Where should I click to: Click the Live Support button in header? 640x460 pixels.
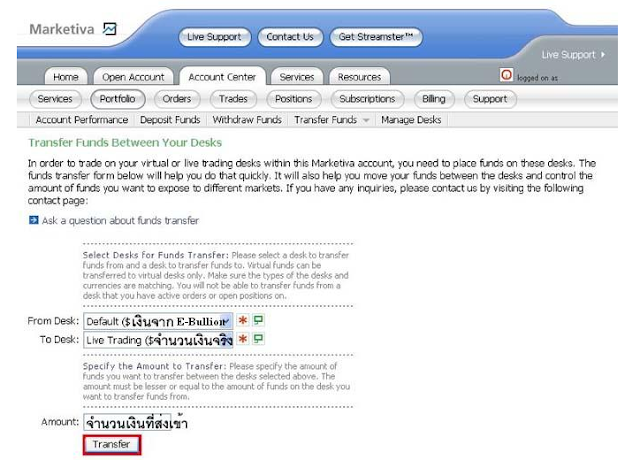(x=214, y=37)
